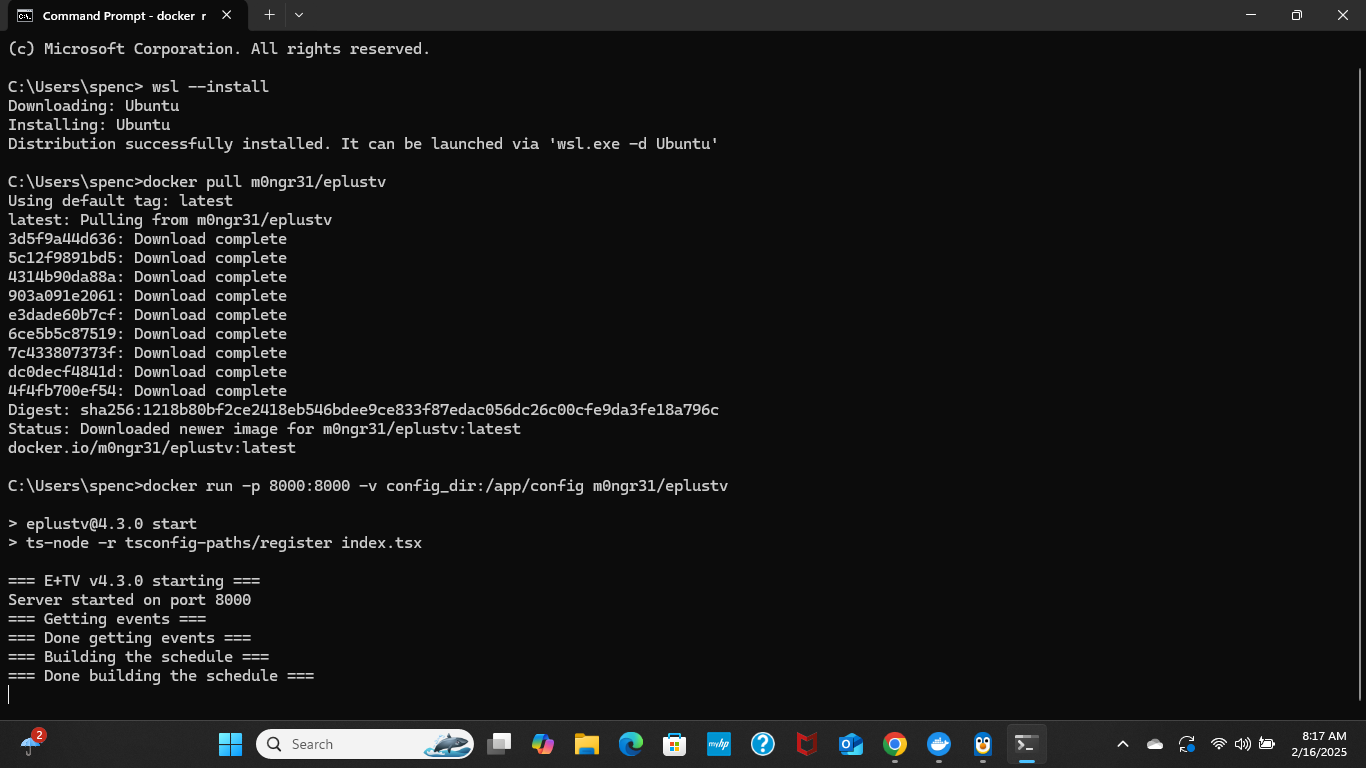Open the Linux penguin app

(983, 744)
